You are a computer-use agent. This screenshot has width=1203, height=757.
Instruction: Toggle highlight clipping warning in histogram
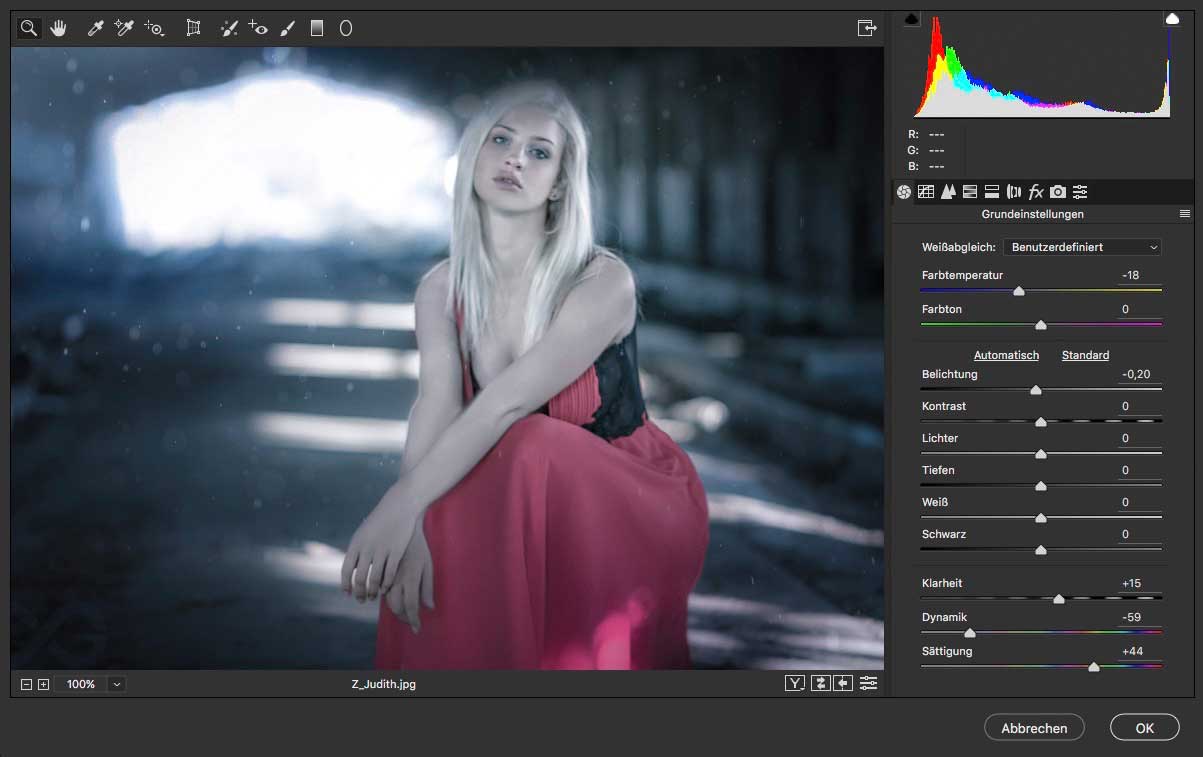pyautogui.click(x=1171, y=19)
